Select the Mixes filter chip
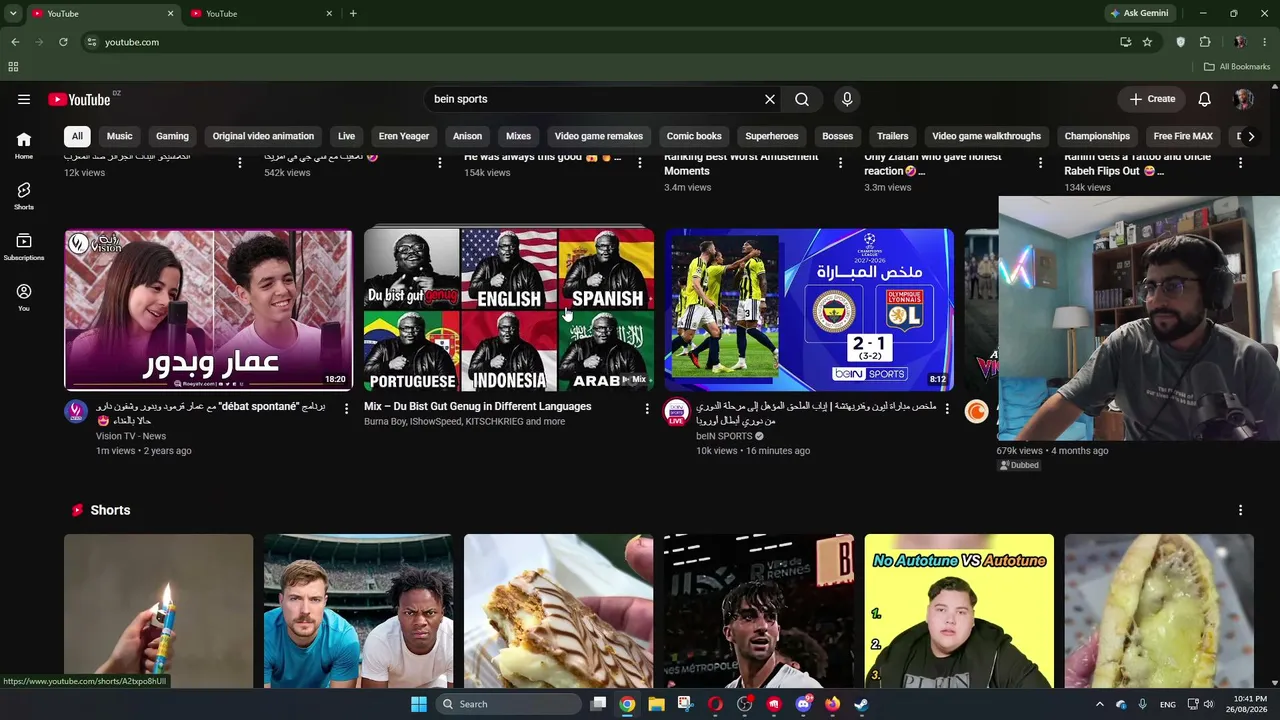1280x720 pixels. pos(518,136)
